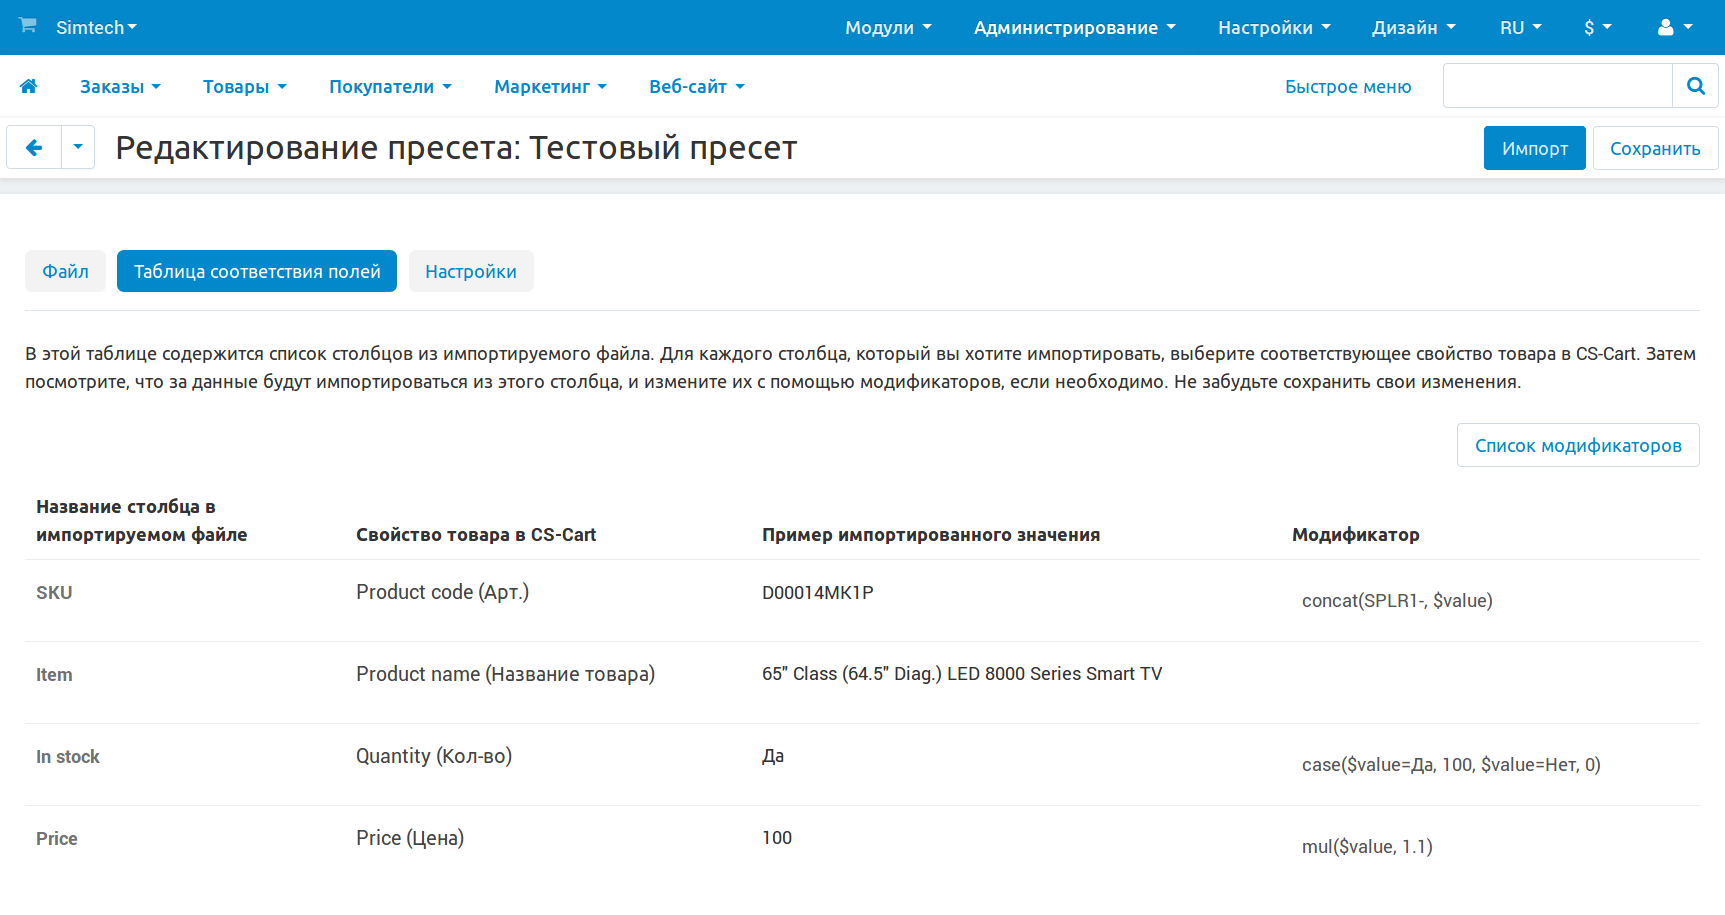Click the search magnifier icon
Viewport: 1725px width, 915px height.
(1695, 86)
